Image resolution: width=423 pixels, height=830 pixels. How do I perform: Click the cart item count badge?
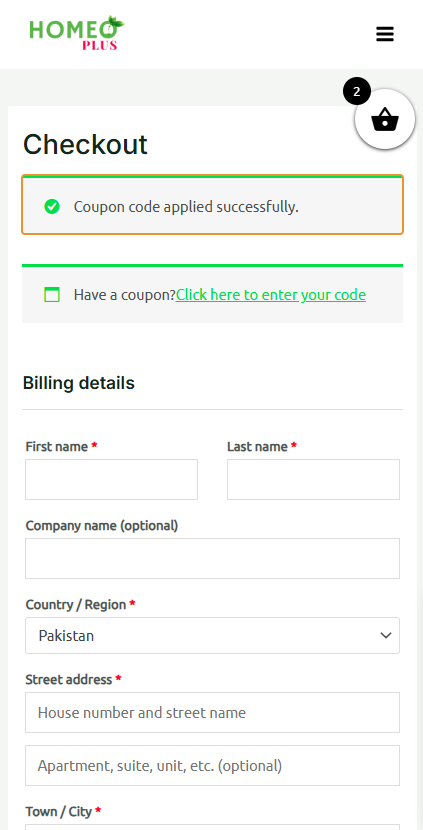[x=357, y=92]
